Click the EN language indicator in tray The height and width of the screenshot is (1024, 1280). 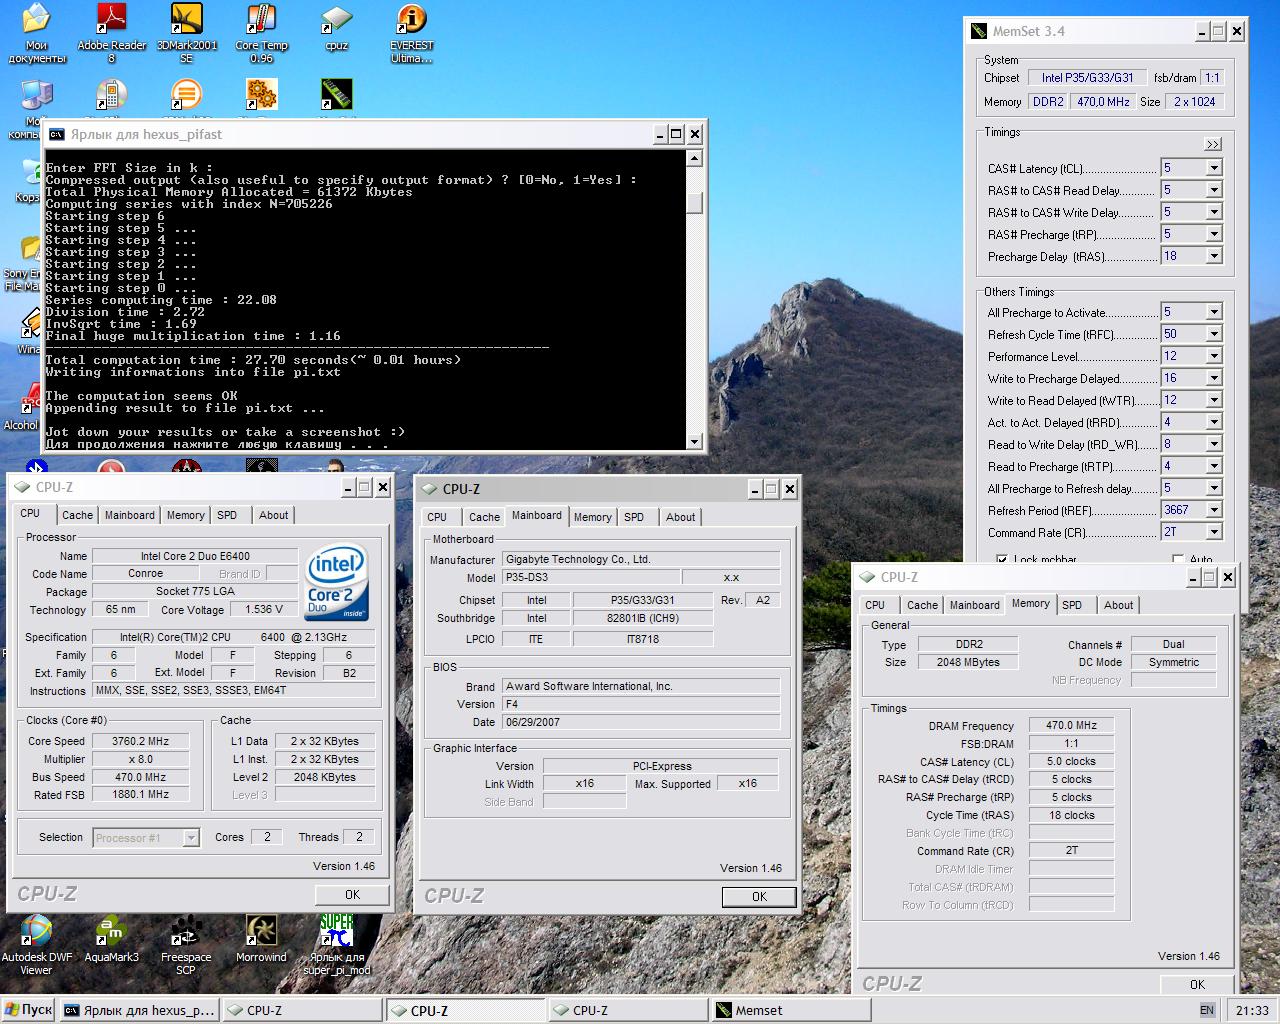pyautogui.click(x=1207, y=1010)
